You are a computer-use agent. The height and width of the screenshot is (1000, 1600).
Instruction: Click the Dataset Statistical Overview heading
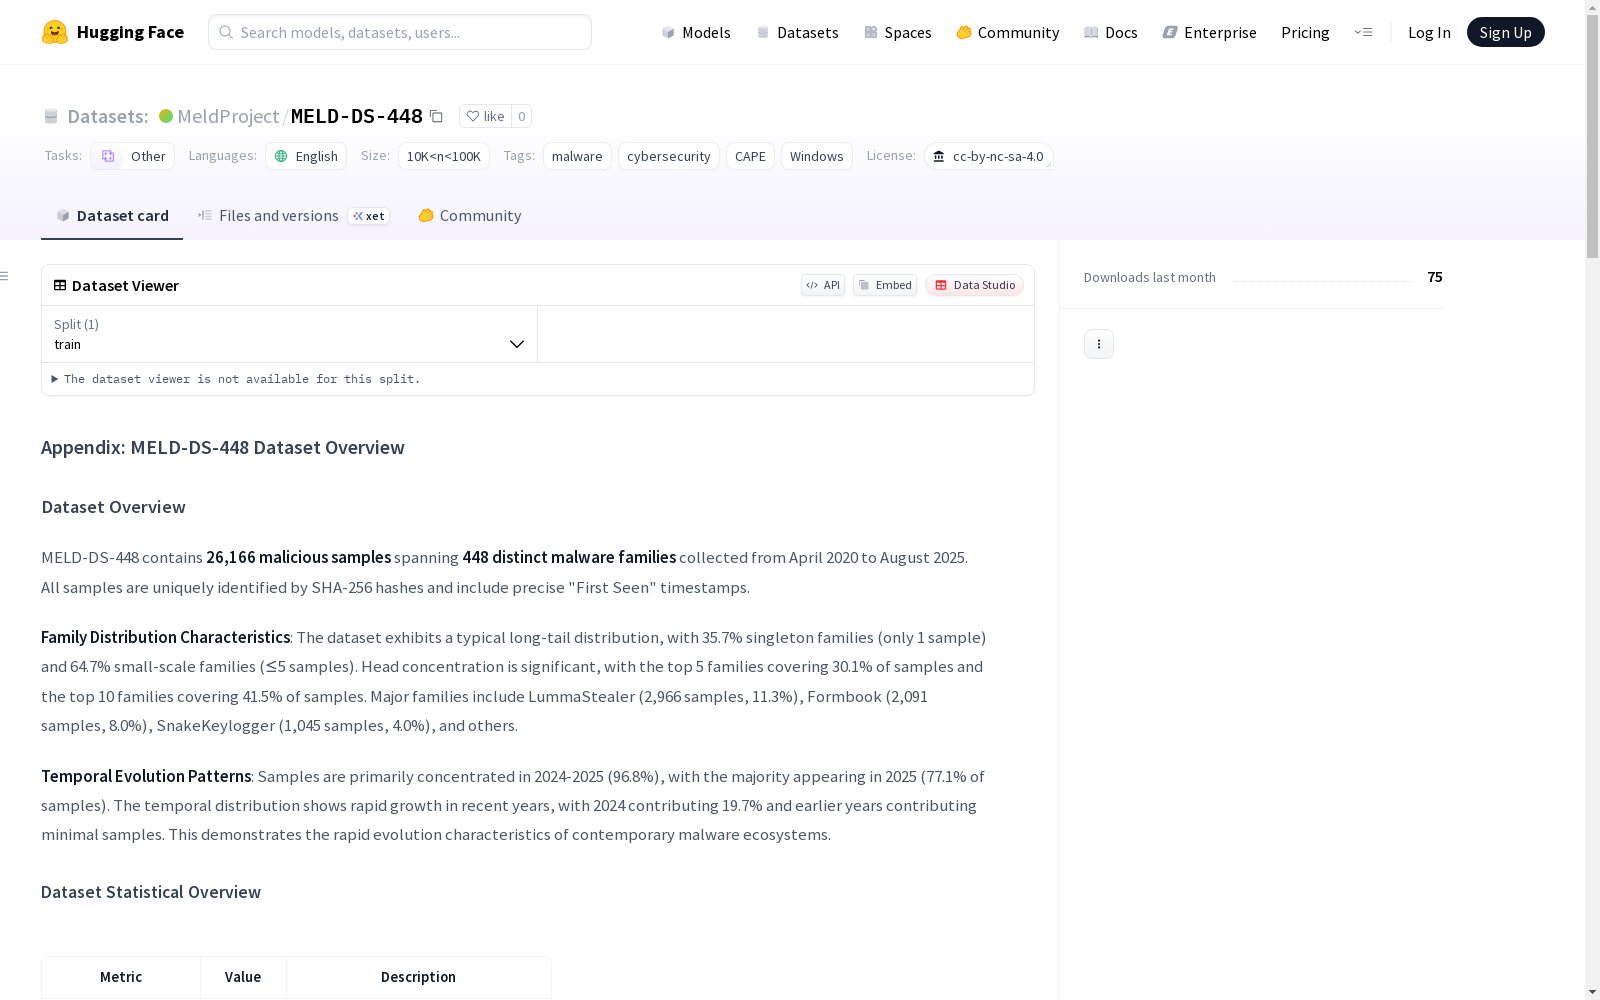pos(151,892)
